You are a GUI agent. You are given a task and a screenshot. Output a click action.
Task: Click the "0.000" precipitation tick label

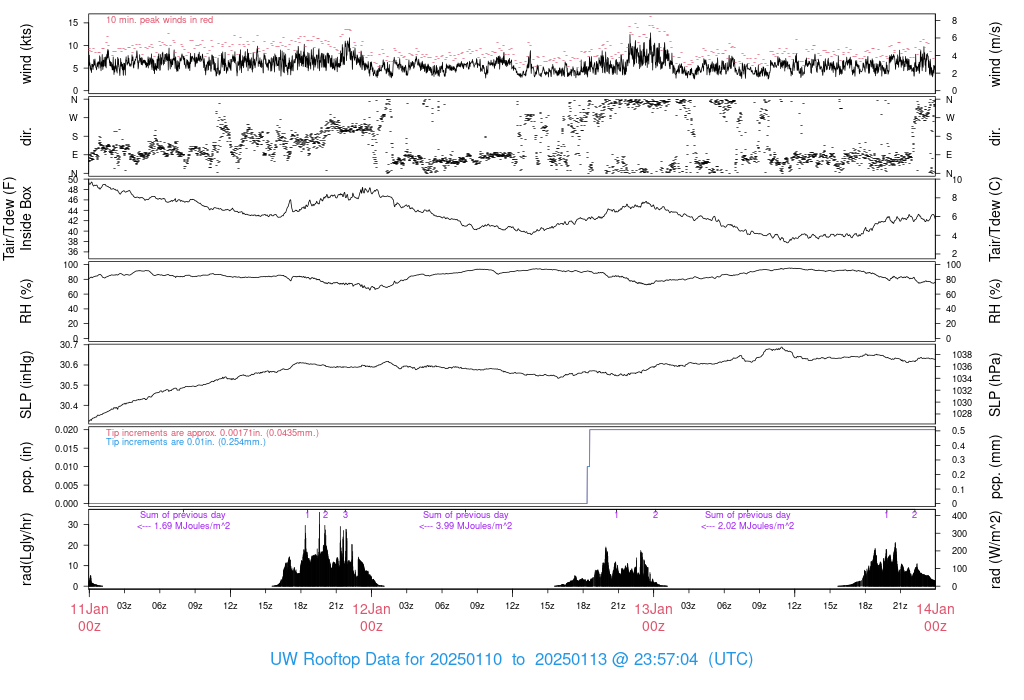click(x=66, y=504)
